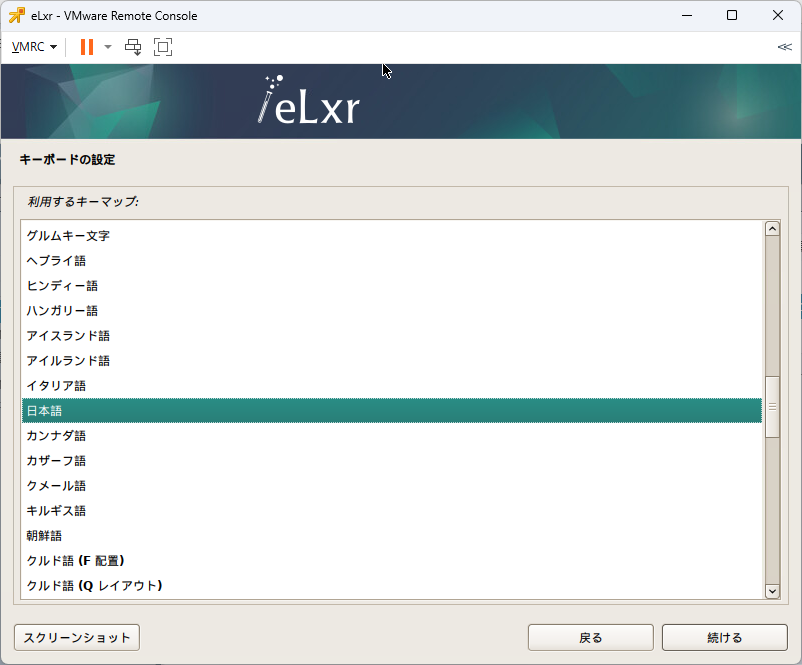Select カンナダ語 keymap
Image resolution: width=802 pixels, height=665 pixels.
392,435
